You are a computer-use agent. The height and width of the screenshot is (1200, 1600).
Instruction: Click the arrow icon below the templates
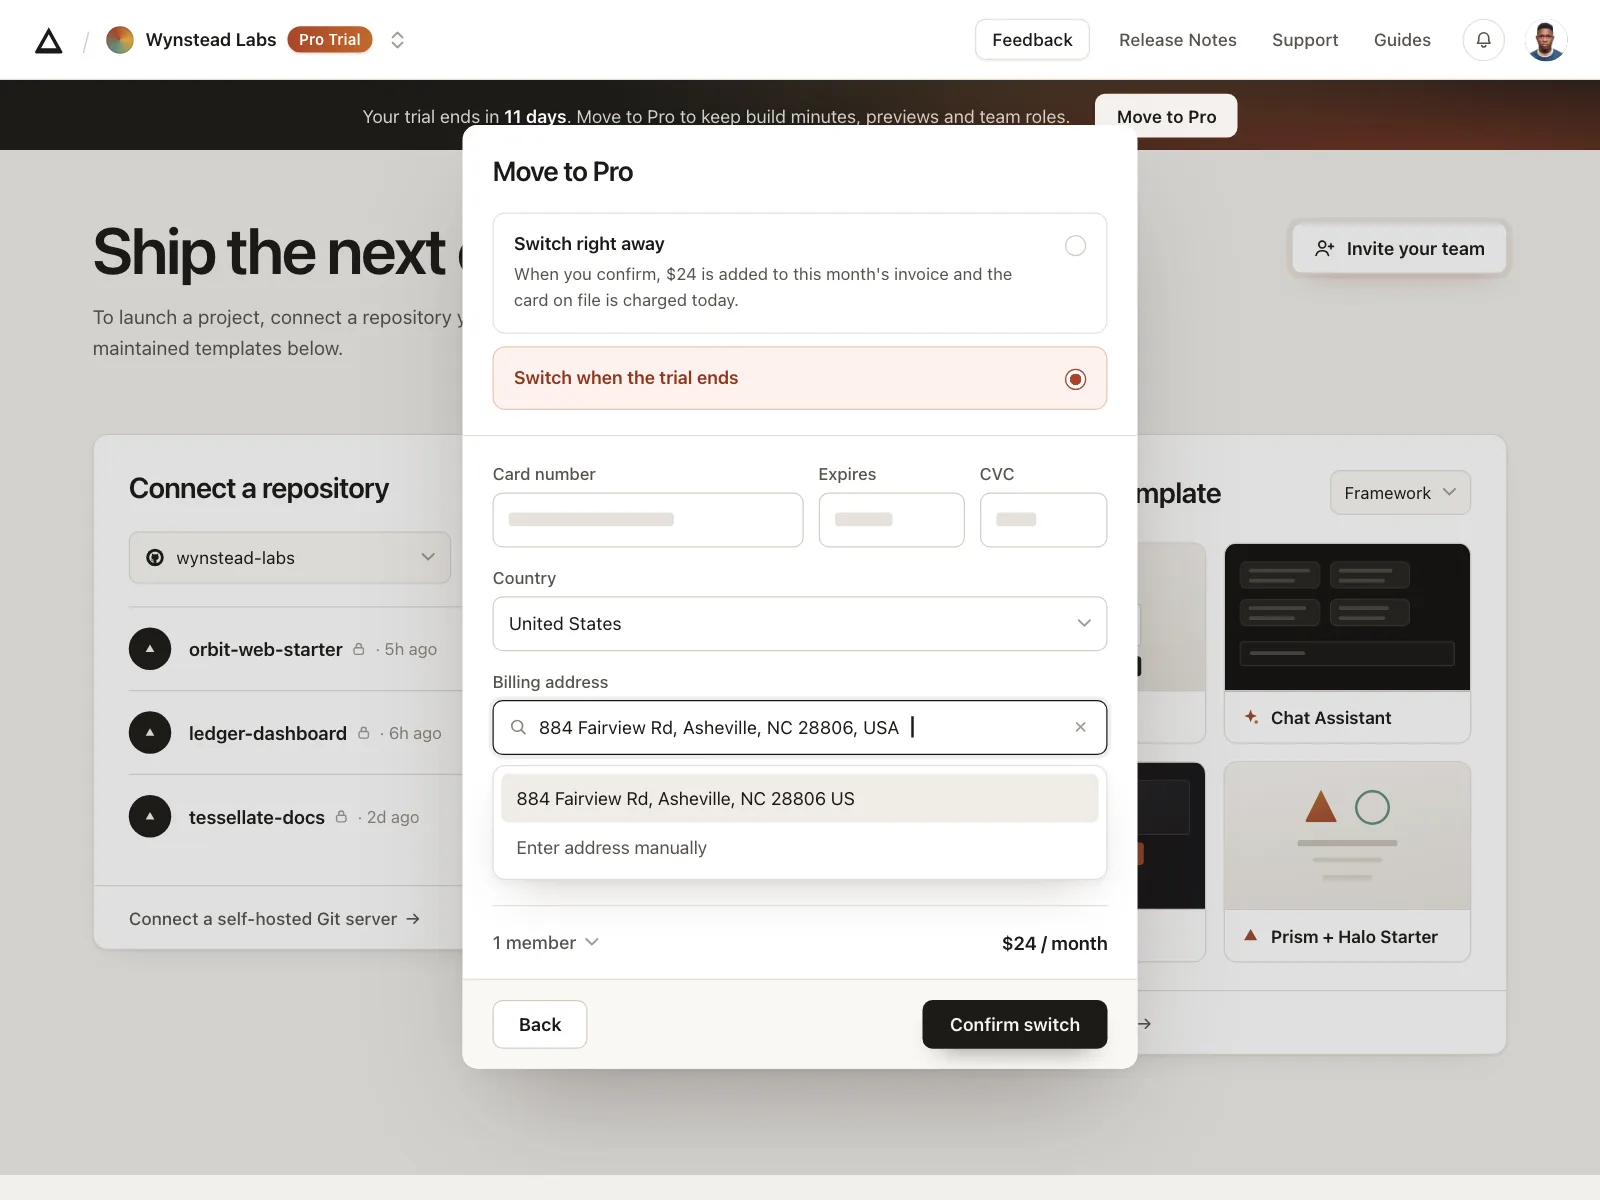pyautogui.click(x=1145, y=1024)
